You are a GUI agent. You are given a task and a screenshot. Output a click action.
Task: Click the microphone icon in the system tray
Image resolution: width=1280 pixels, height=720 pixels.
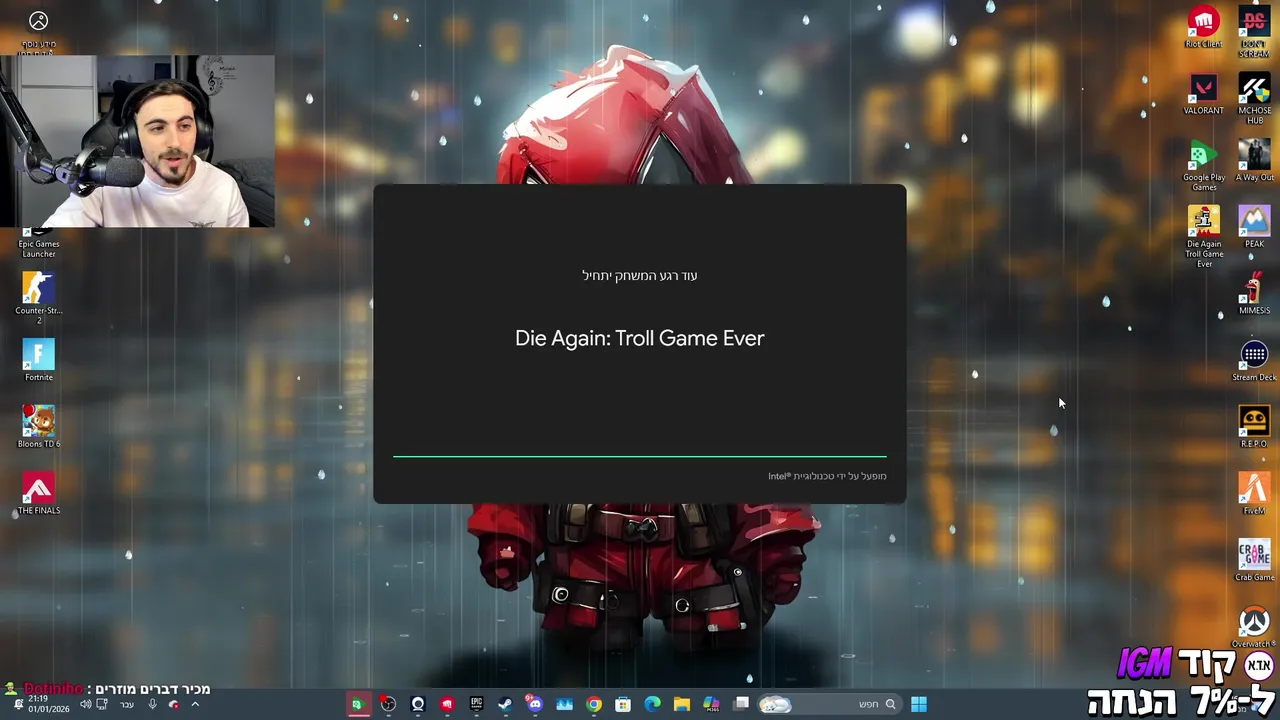(x=152, y=704)
